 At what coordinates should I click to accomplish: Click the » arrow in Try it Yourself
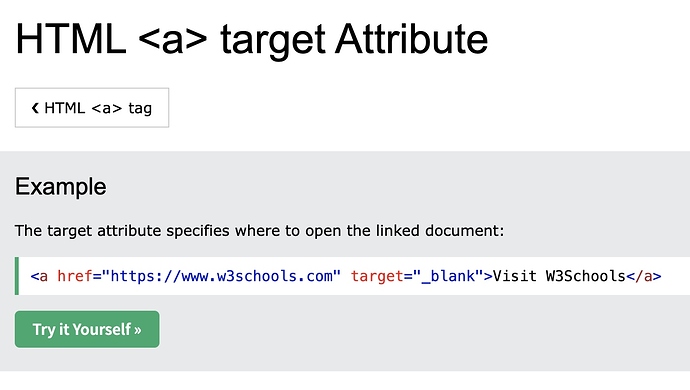138,330
